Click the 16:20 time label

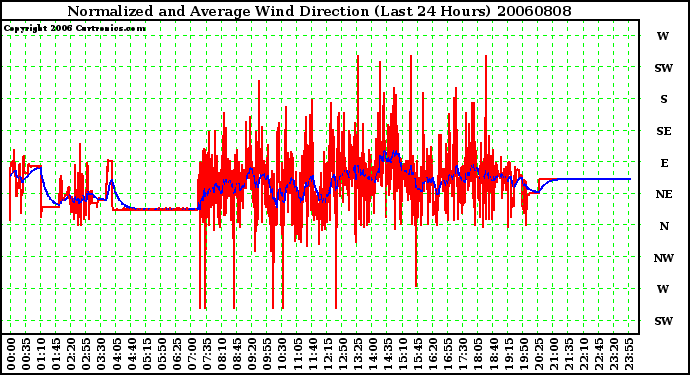(x=433, y=354)
